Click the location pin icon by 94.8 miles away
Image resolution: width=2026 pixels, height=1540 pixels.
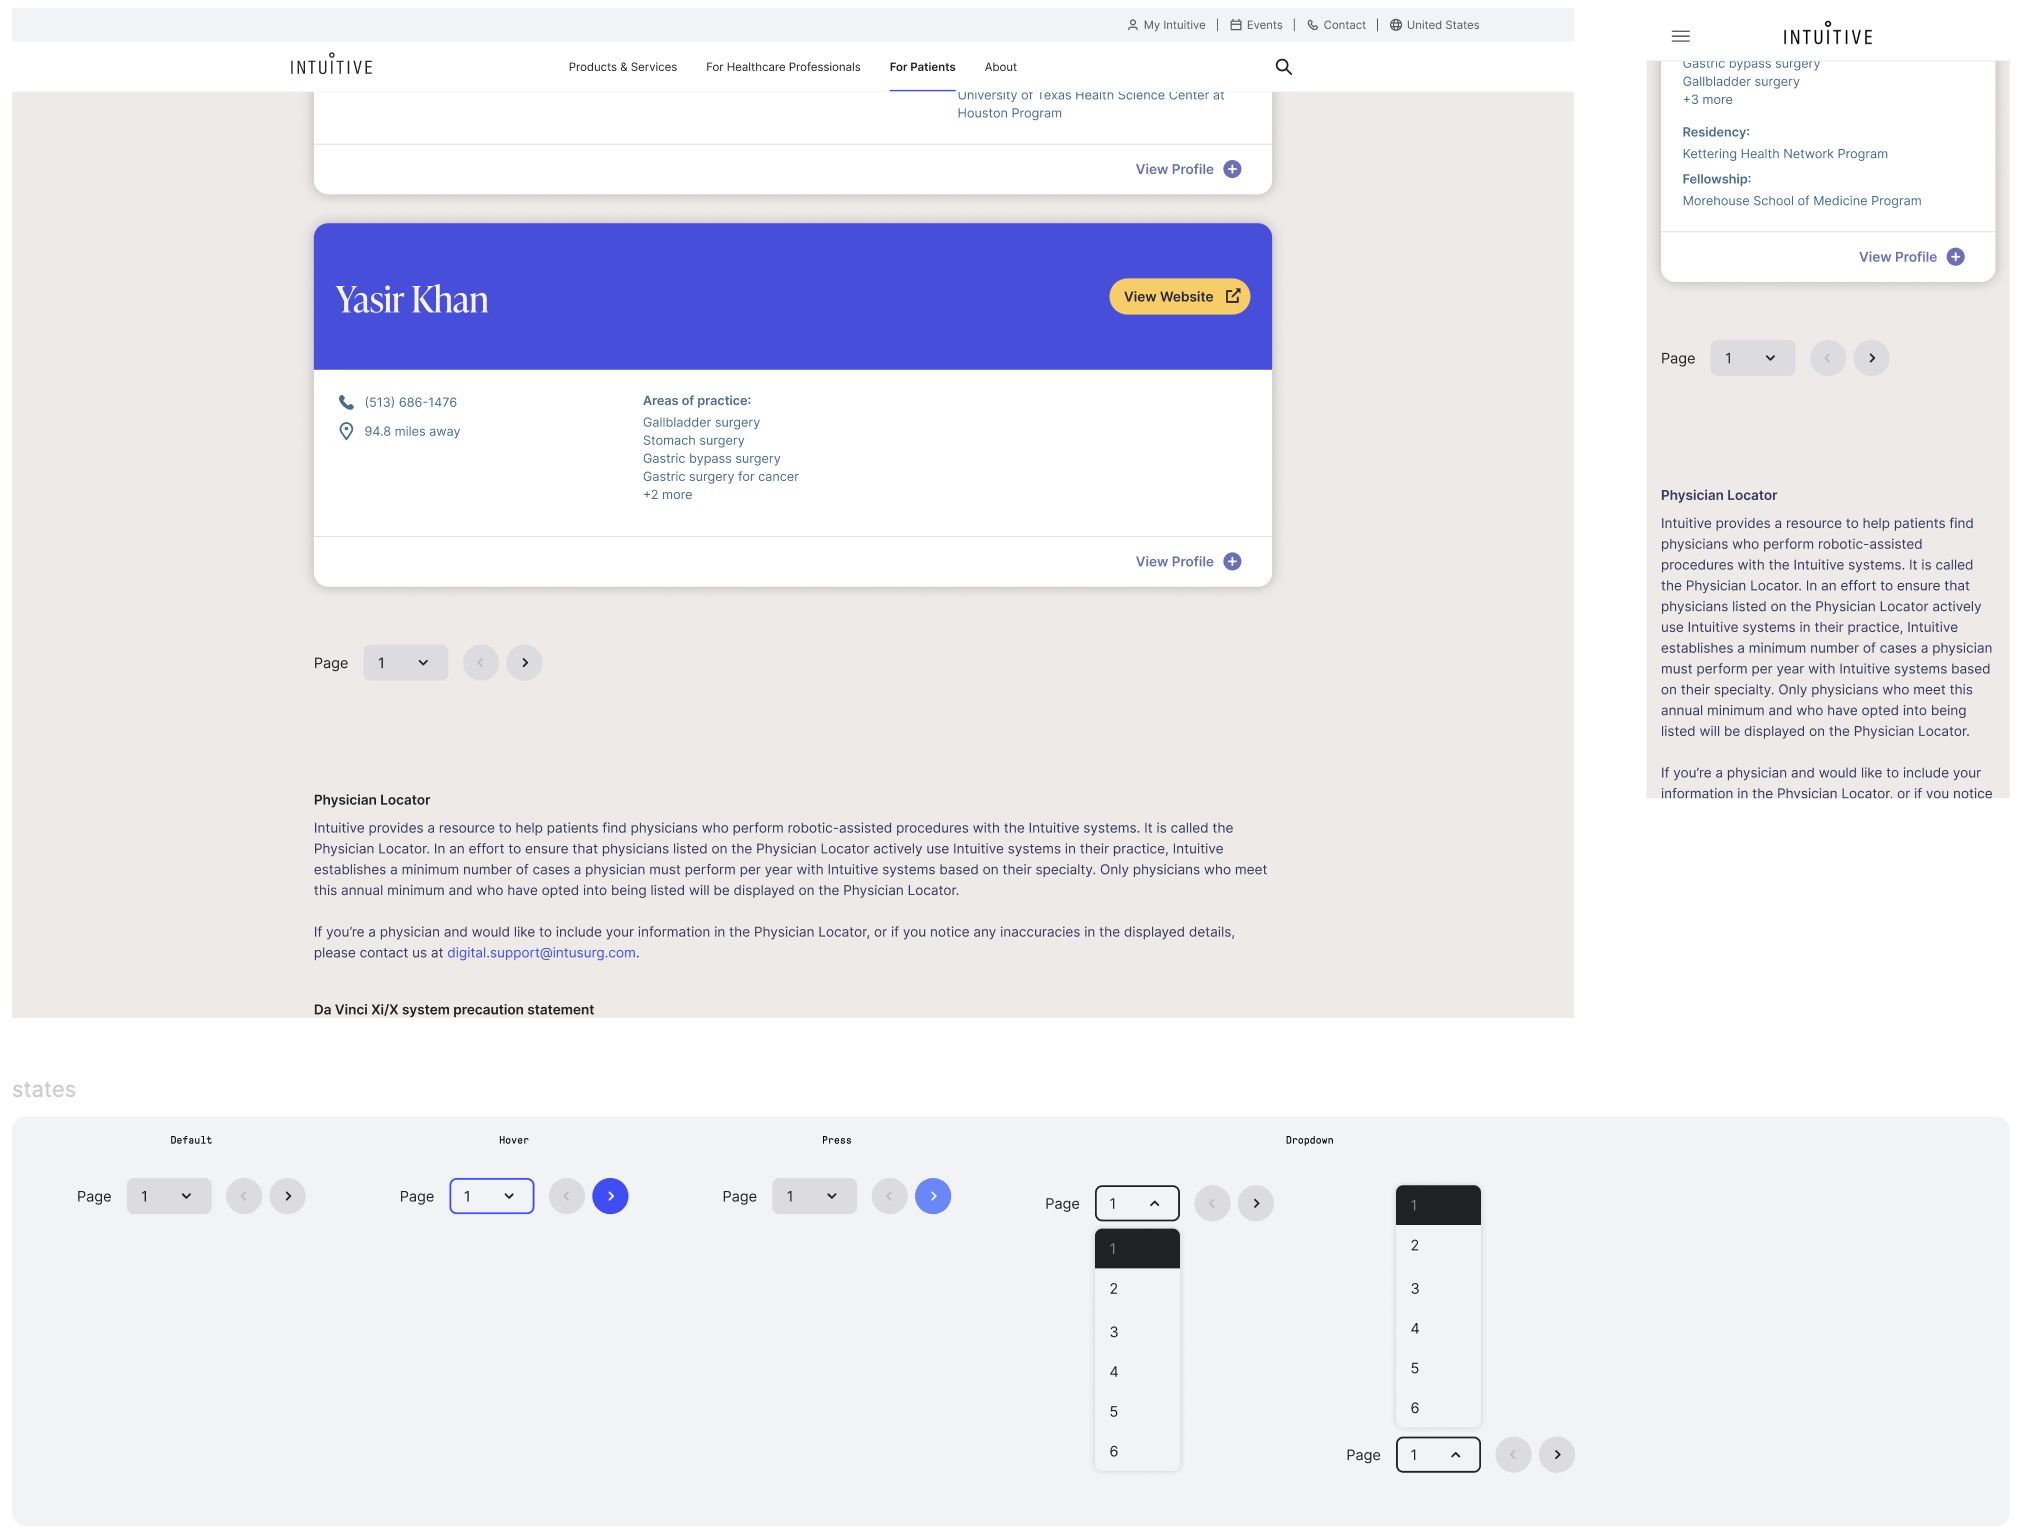346,431
